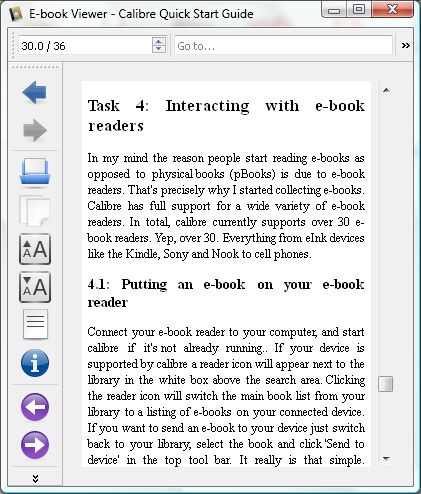Click the scrollbar down arrow
This screenshot has height=494, width=421.
(x=386, y=459)
